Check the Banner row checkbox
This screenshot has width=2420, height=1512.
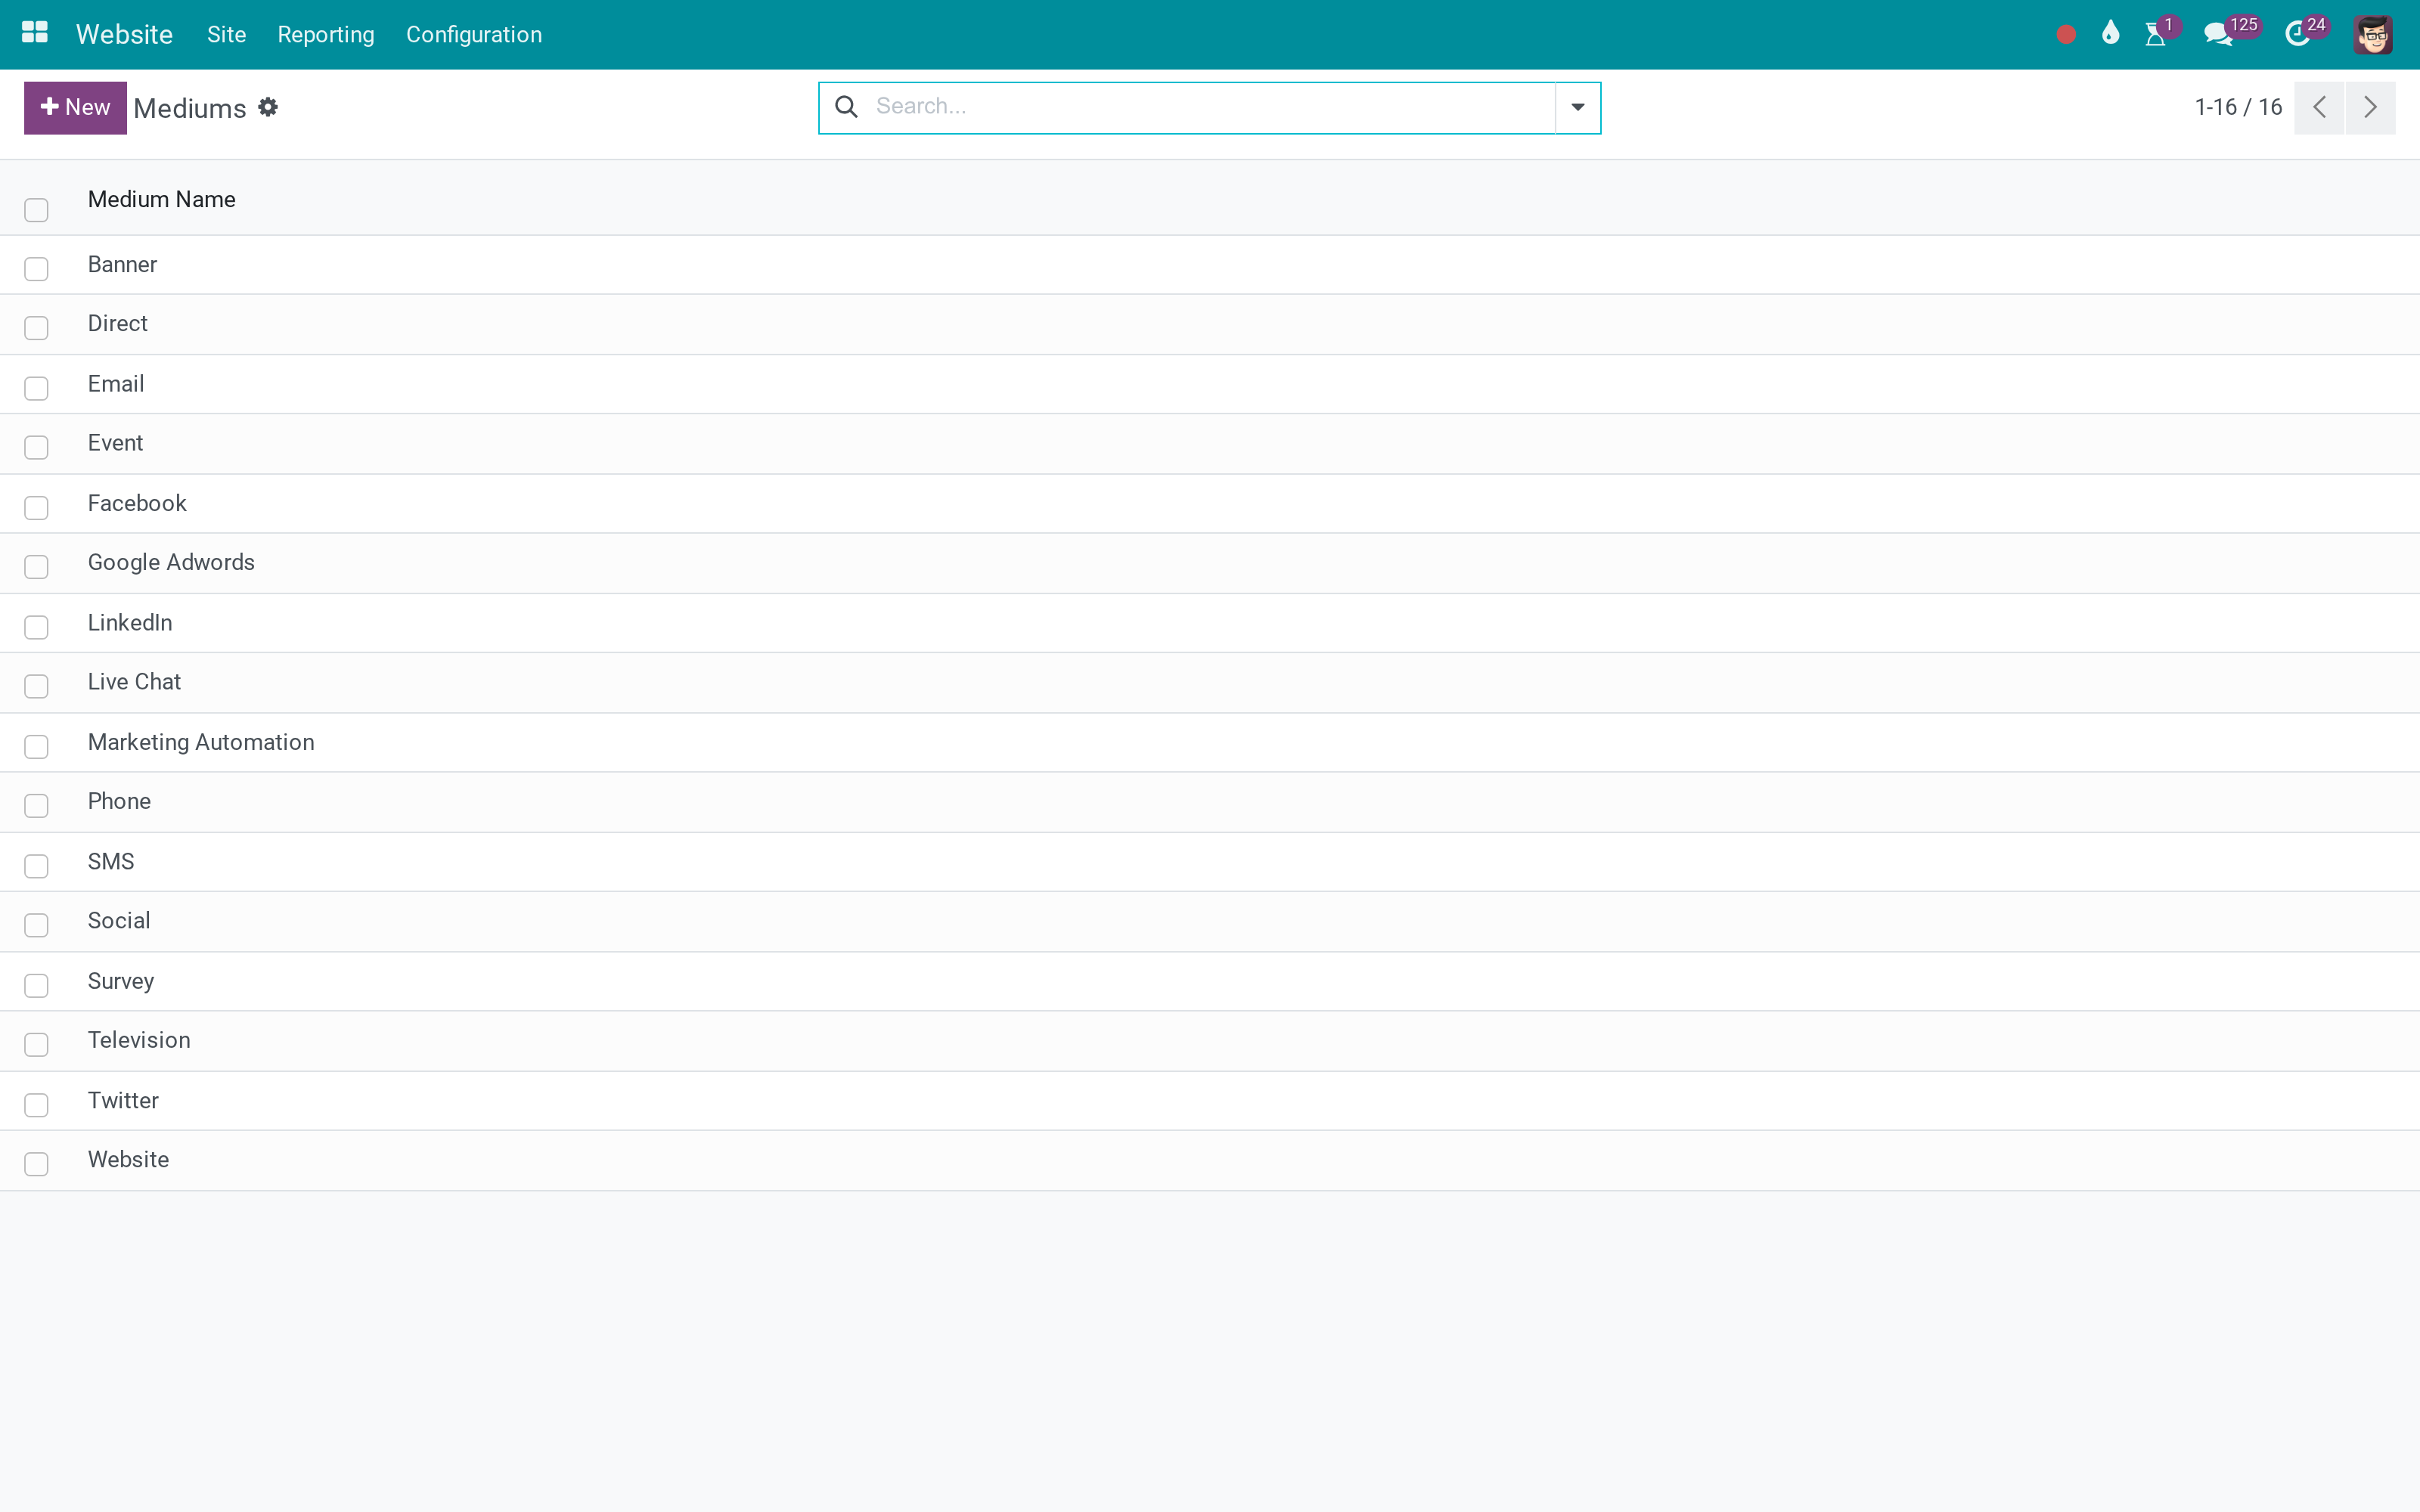pyautogui.click(x=36, y=269)
